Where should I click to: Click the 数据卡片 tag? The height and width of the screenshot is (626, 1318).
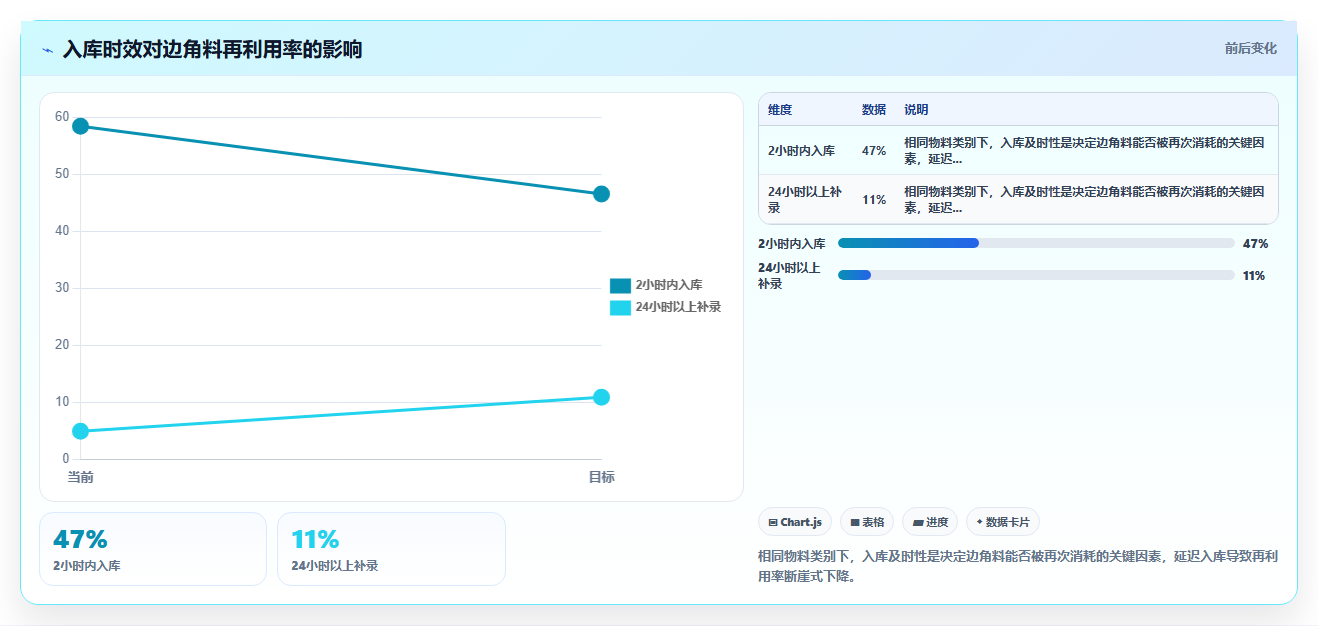pyautogui.click(x=1003, y=522)
